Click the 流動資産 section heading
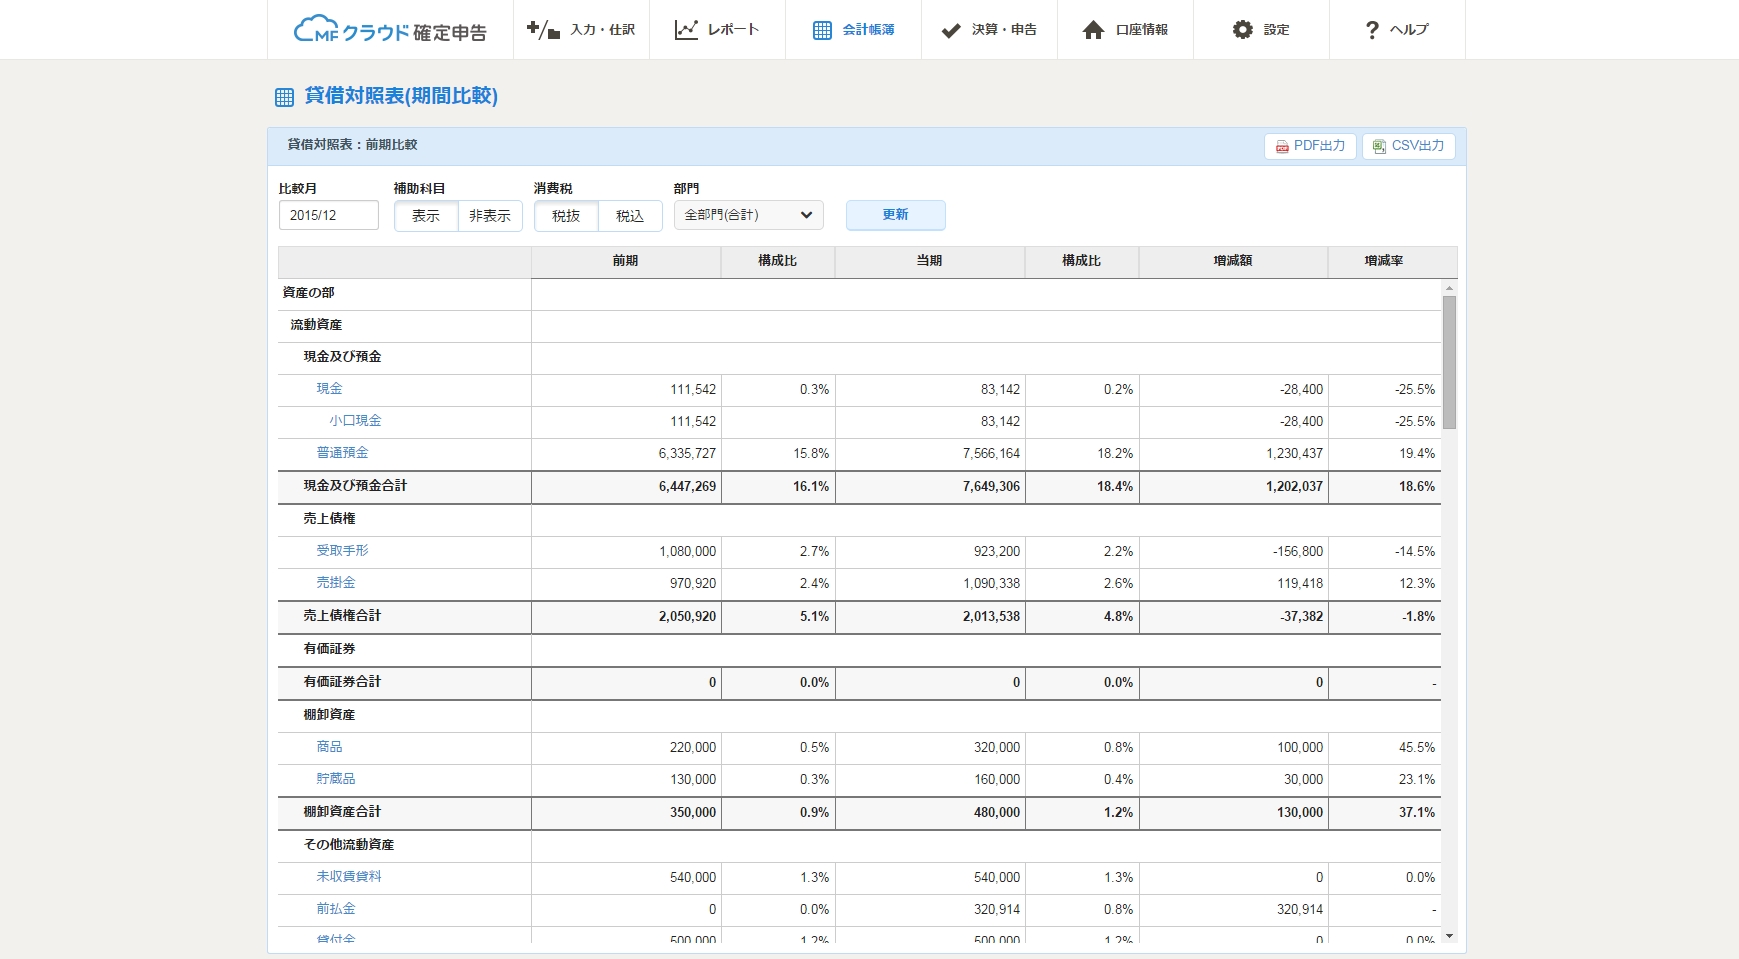 [316, 325]
